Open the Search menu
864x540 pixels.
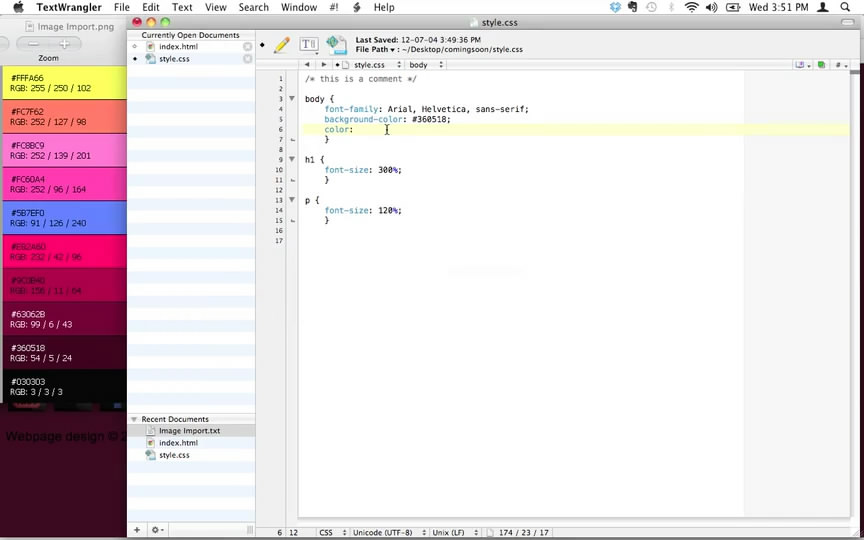253,7
